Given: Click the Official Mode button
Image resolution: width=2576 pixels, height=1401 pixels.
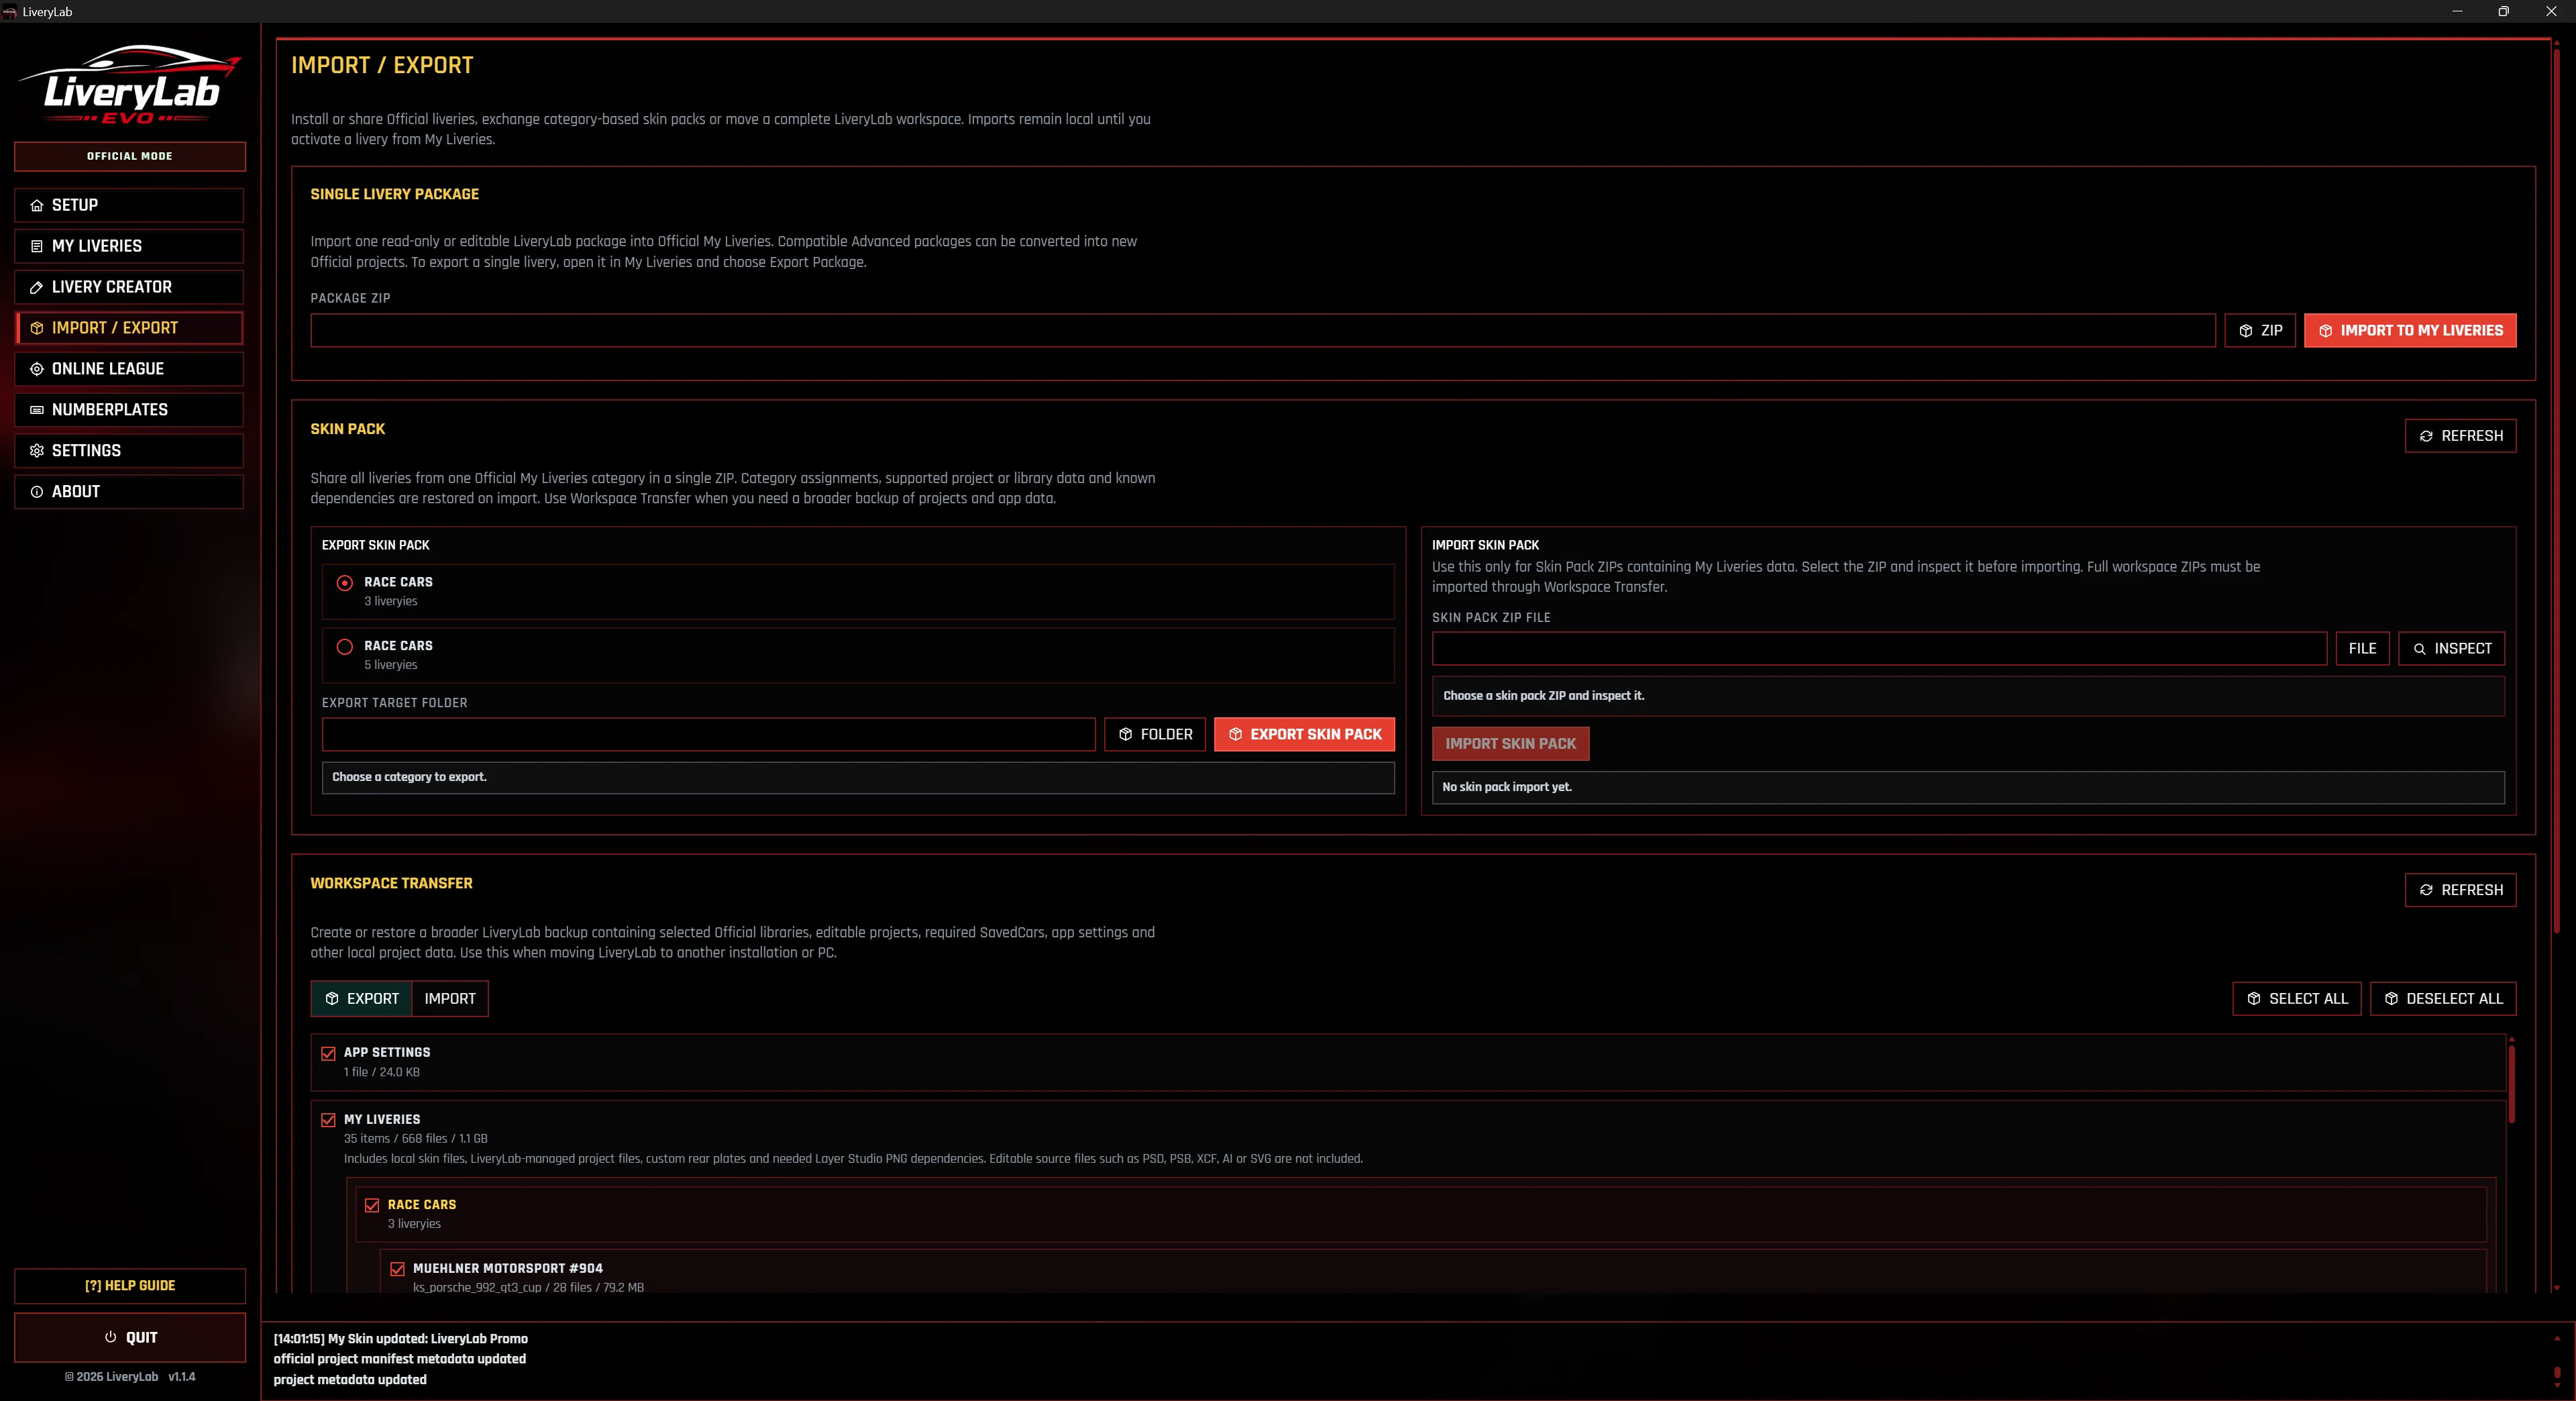Looking at the screenshot, I should [129, 156].
